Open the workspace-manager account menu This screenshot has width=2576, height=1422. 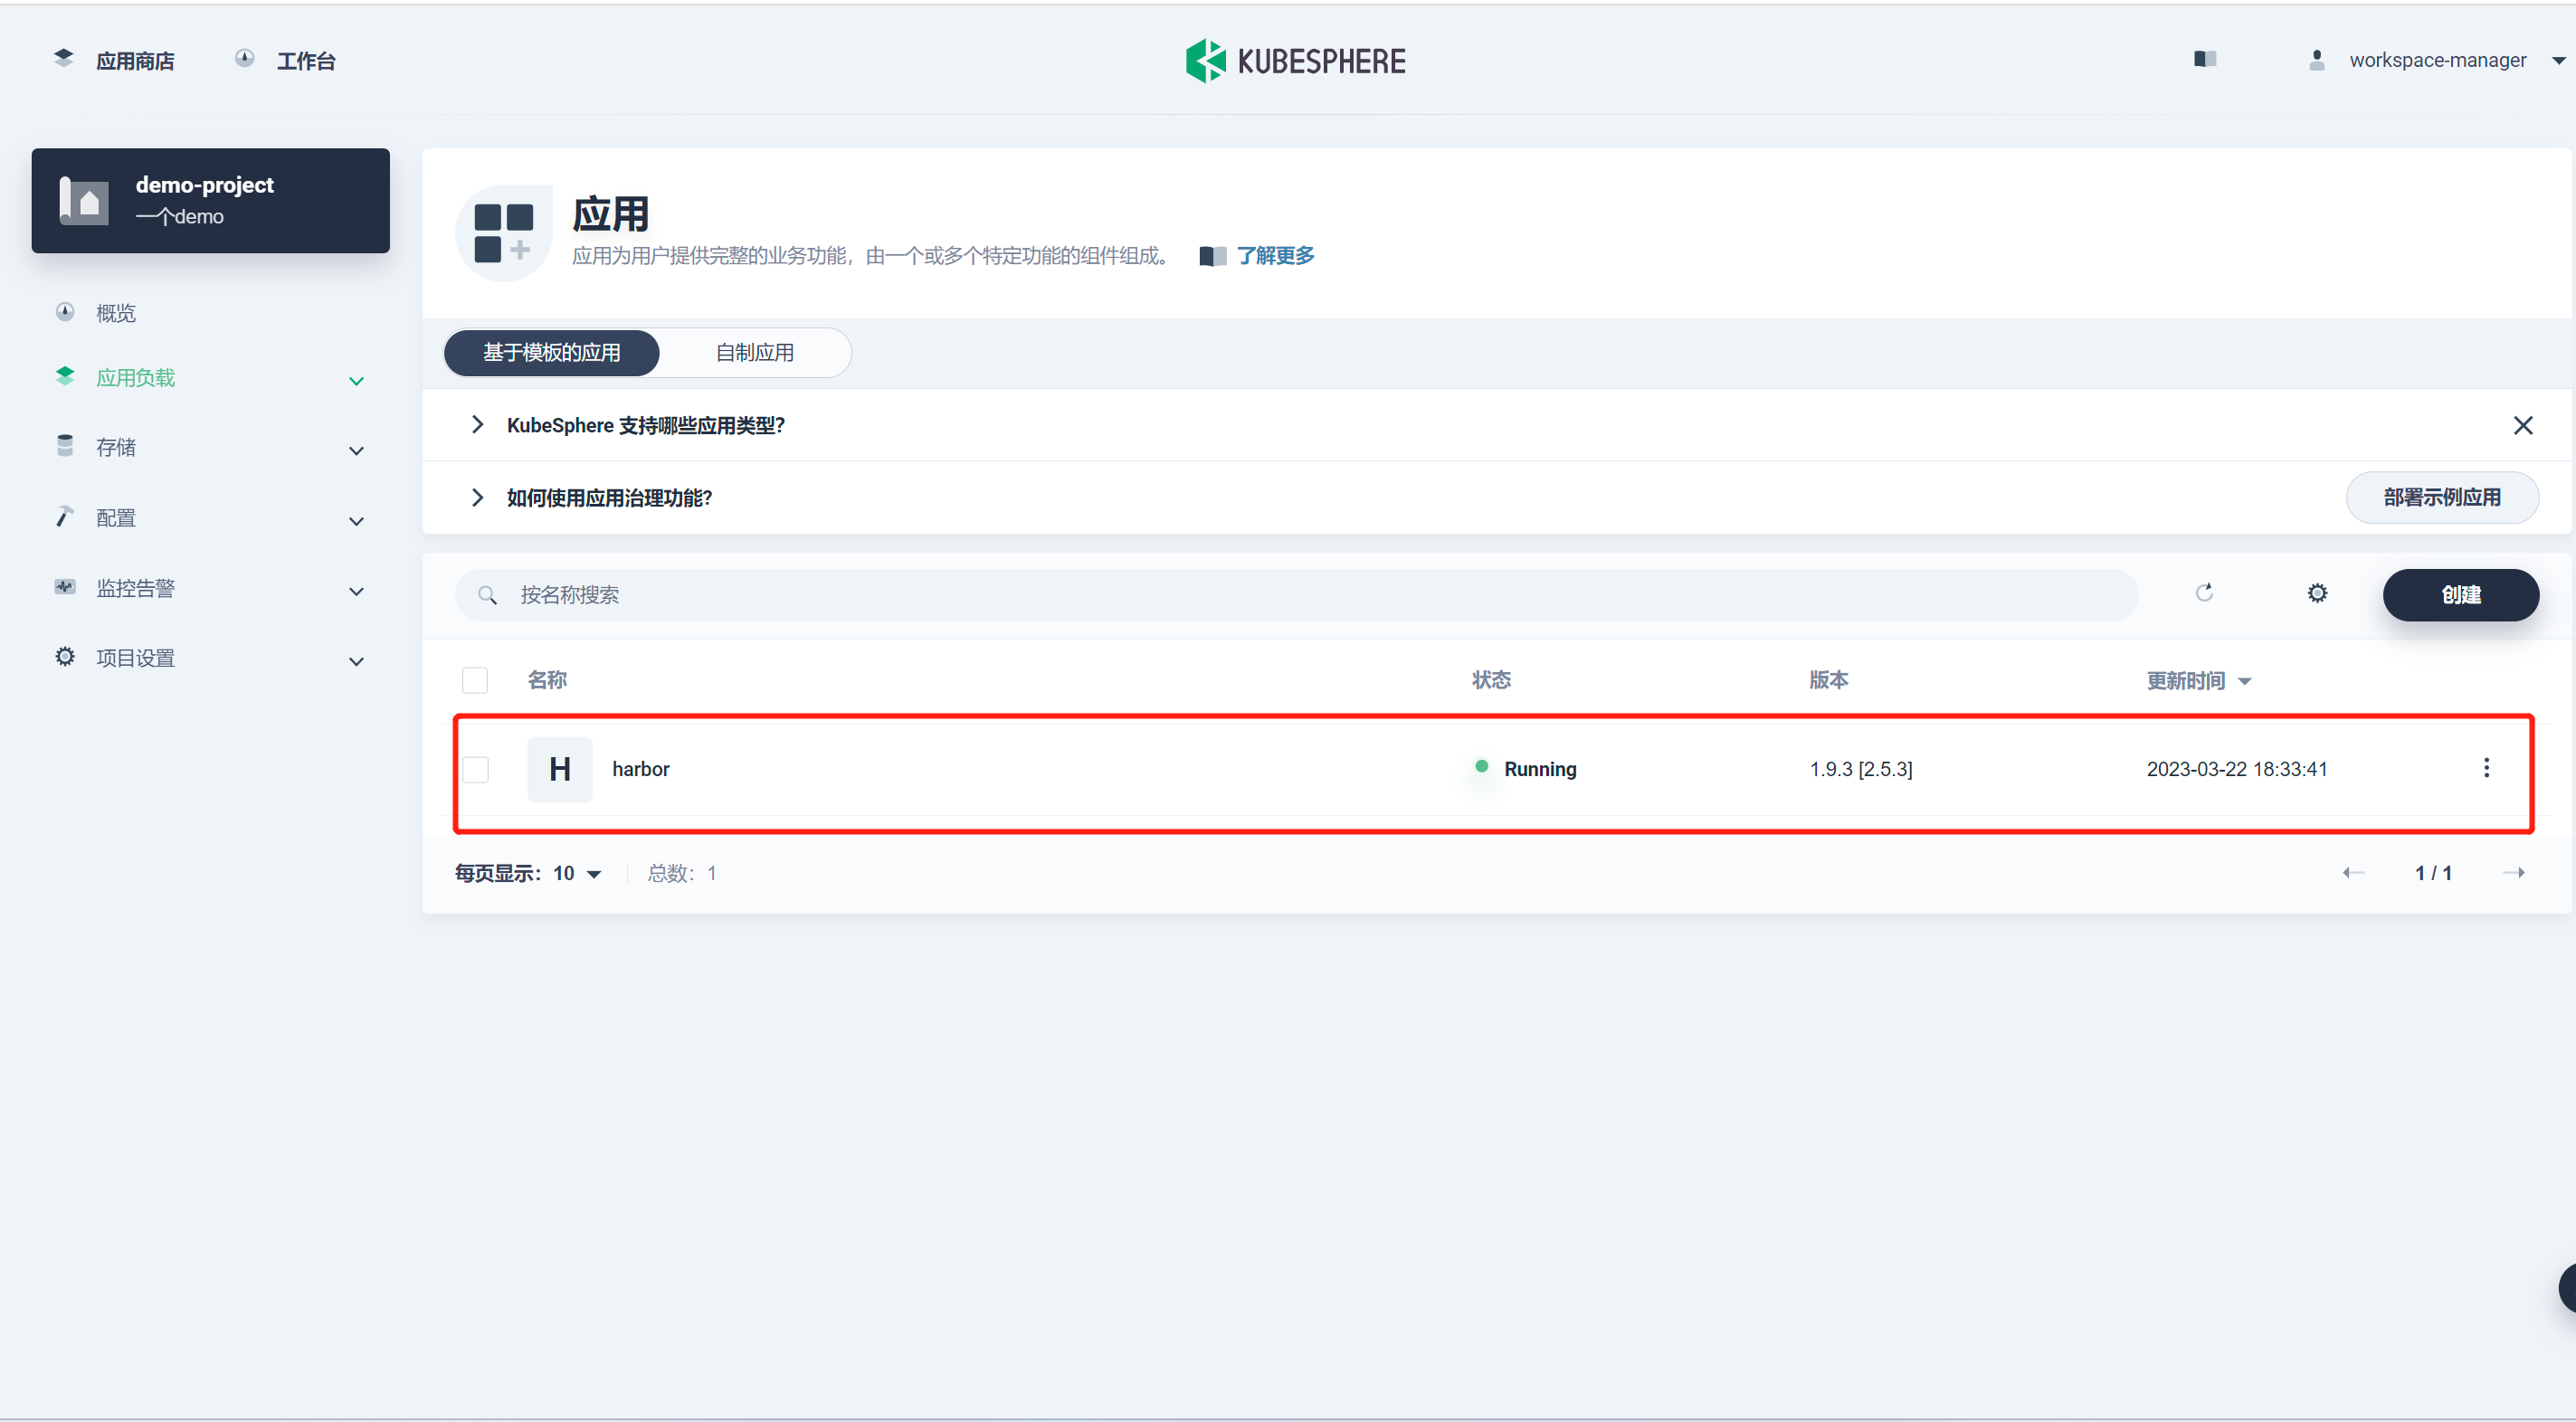tap(2440, 60)
